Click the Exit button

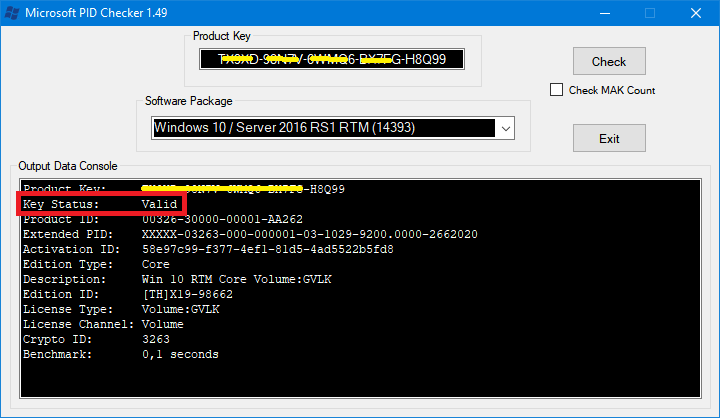tap(609, 138)
